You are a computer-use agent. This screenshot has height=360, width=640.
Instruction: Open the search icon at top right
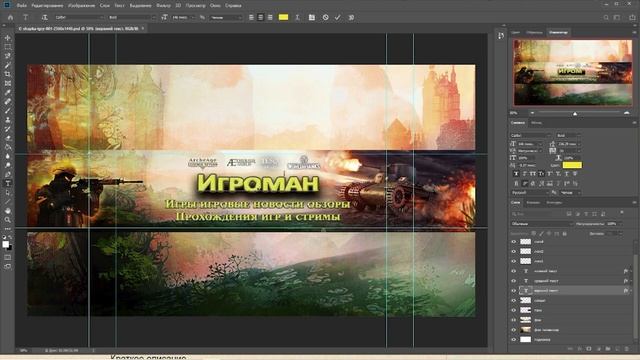(x=606, y=18)
